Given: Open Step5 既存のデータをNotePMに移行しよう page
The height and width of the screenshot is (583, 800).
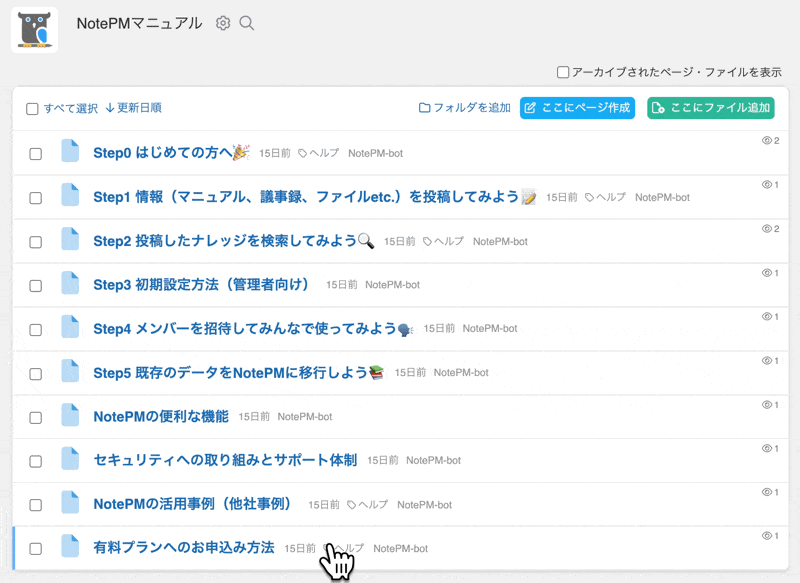Looking at the screenshot, I should pyautogui.click(x=238, y=373).
